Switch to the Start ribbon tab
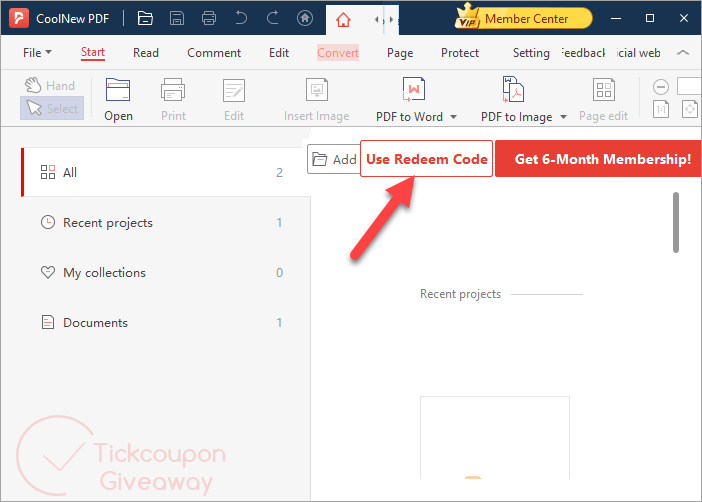702x502 pixels. [x=93, y=53]
